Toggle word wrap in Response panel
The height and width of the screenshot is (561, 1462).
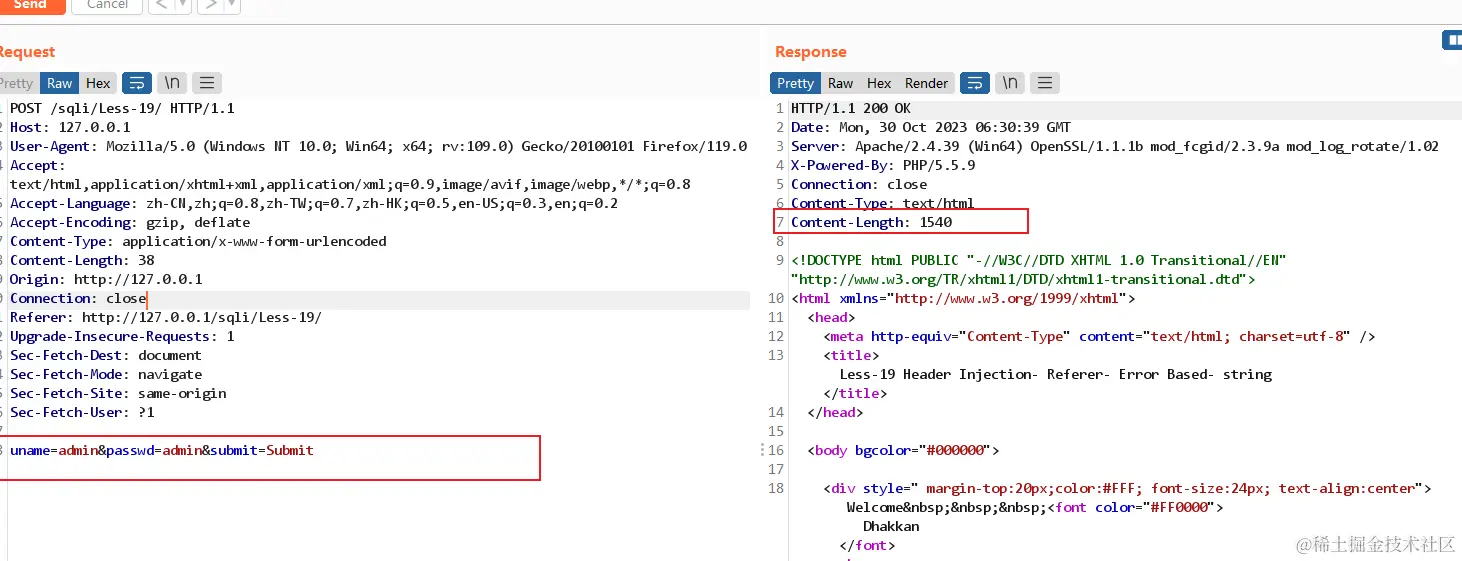click(975, 83)
